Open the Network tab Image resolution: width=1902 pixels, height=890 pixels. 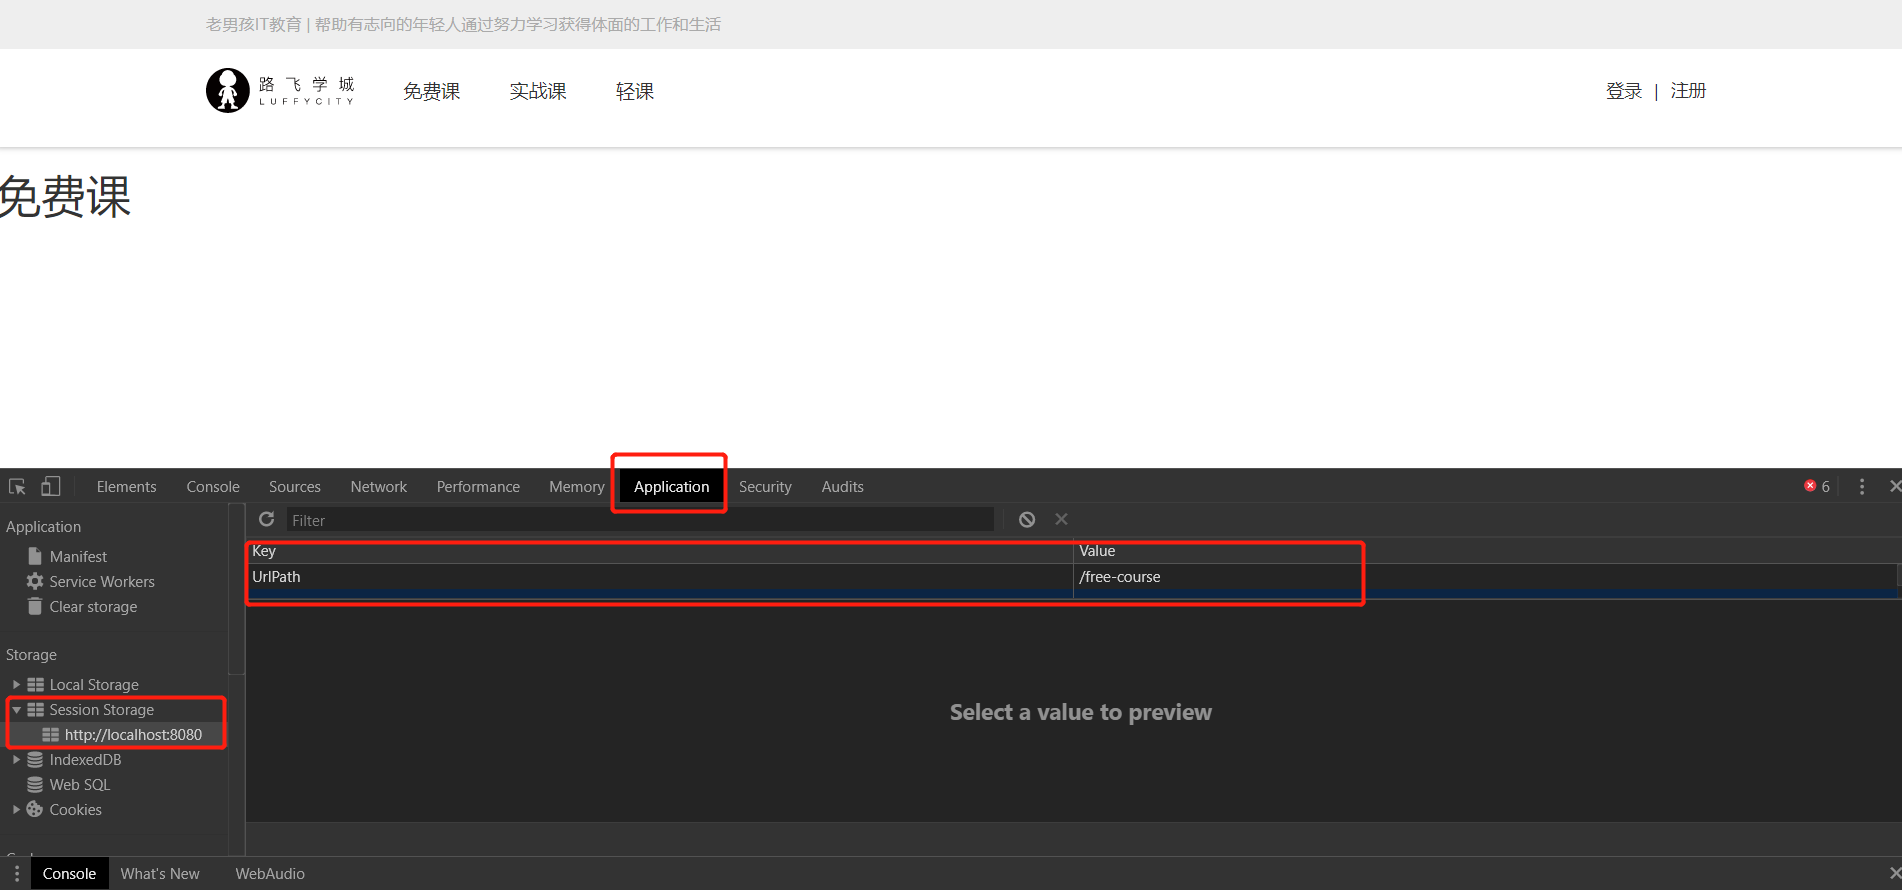point(379,486)
